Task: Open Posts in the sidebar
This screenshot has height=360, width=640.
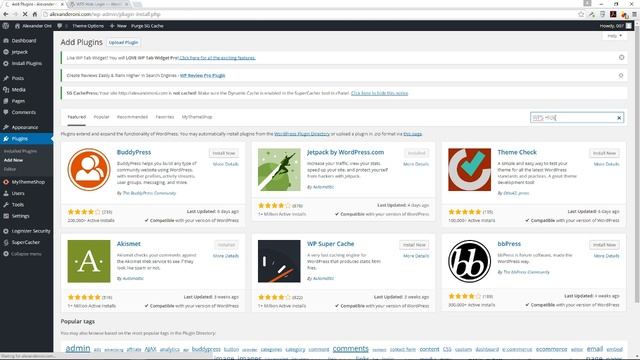Action: click(x=18, y=78)
